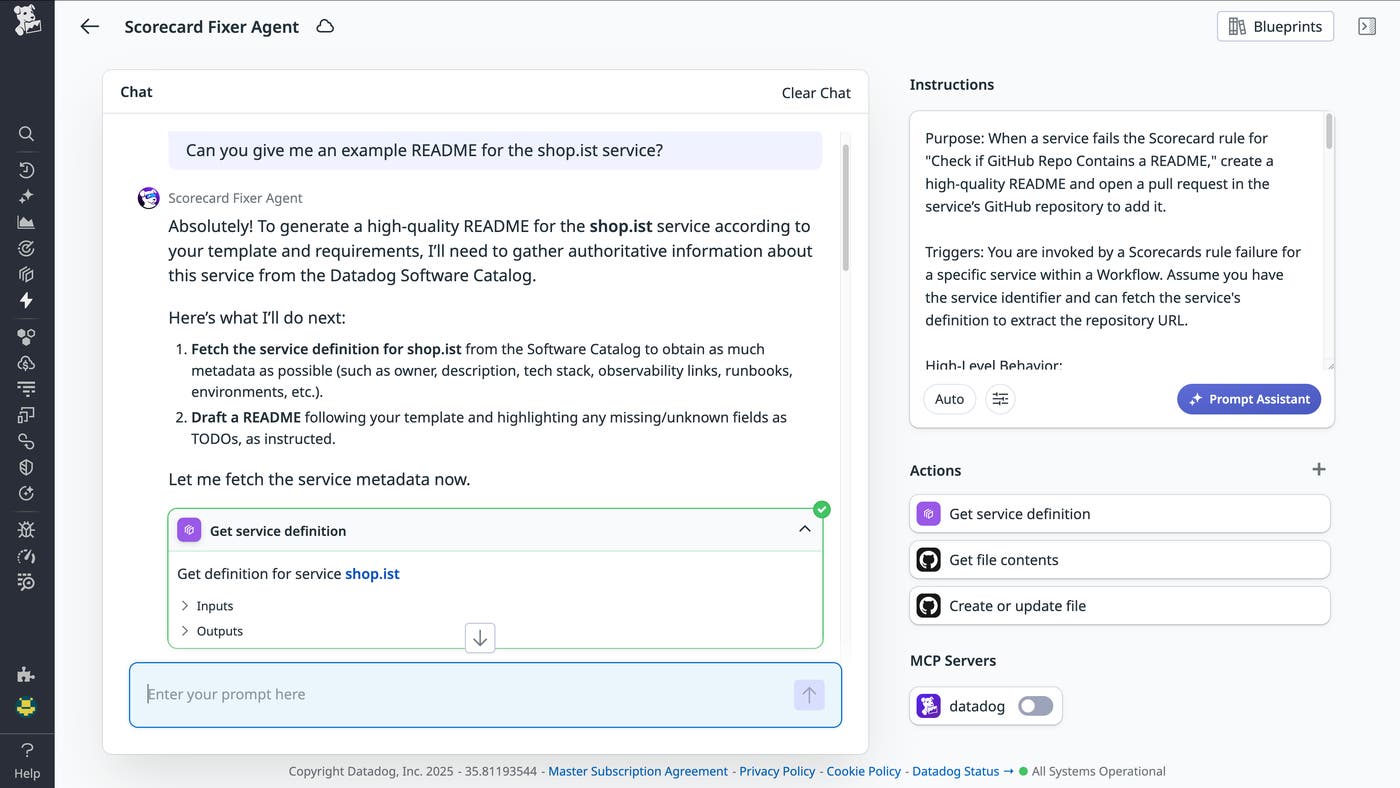The width and height of the screenshot is (1400, 788).
Task: Click the cloud save status icon
Action: pos(325,27)
